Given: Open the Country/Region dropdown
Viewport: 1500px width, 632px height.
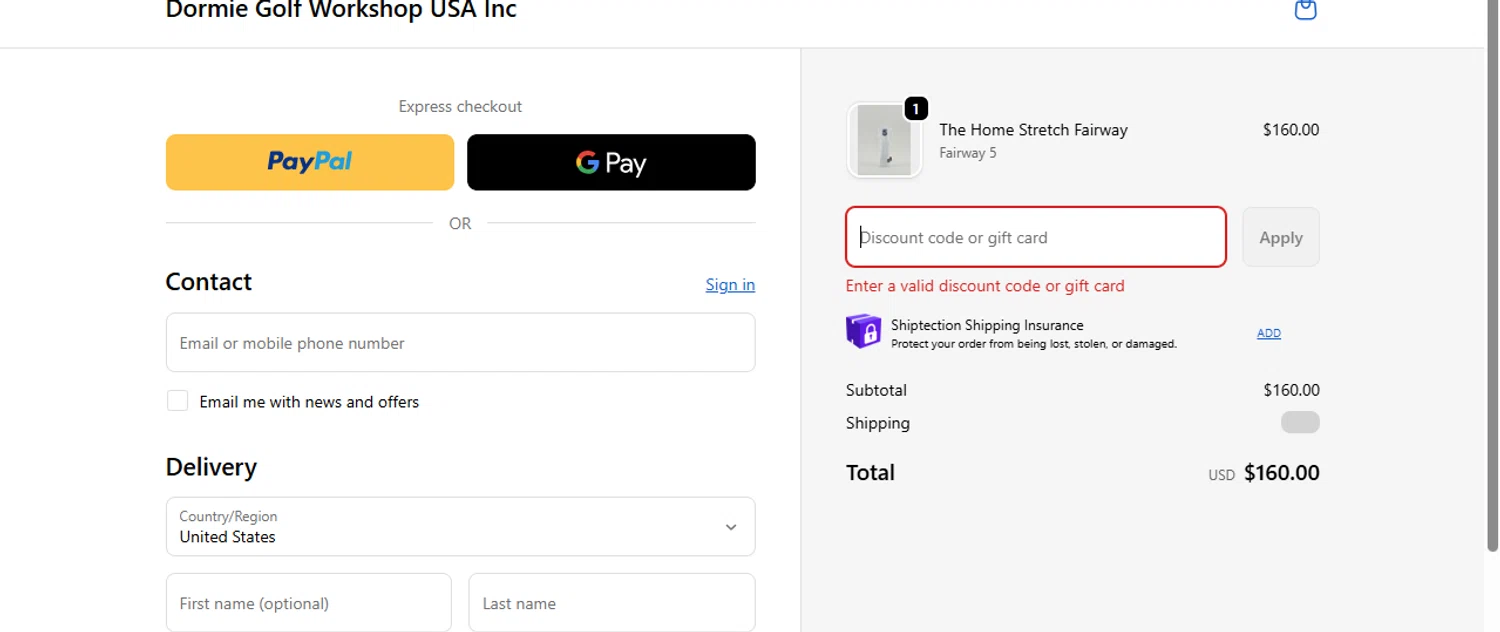Looking at the screenshot, I should [460, 527].
